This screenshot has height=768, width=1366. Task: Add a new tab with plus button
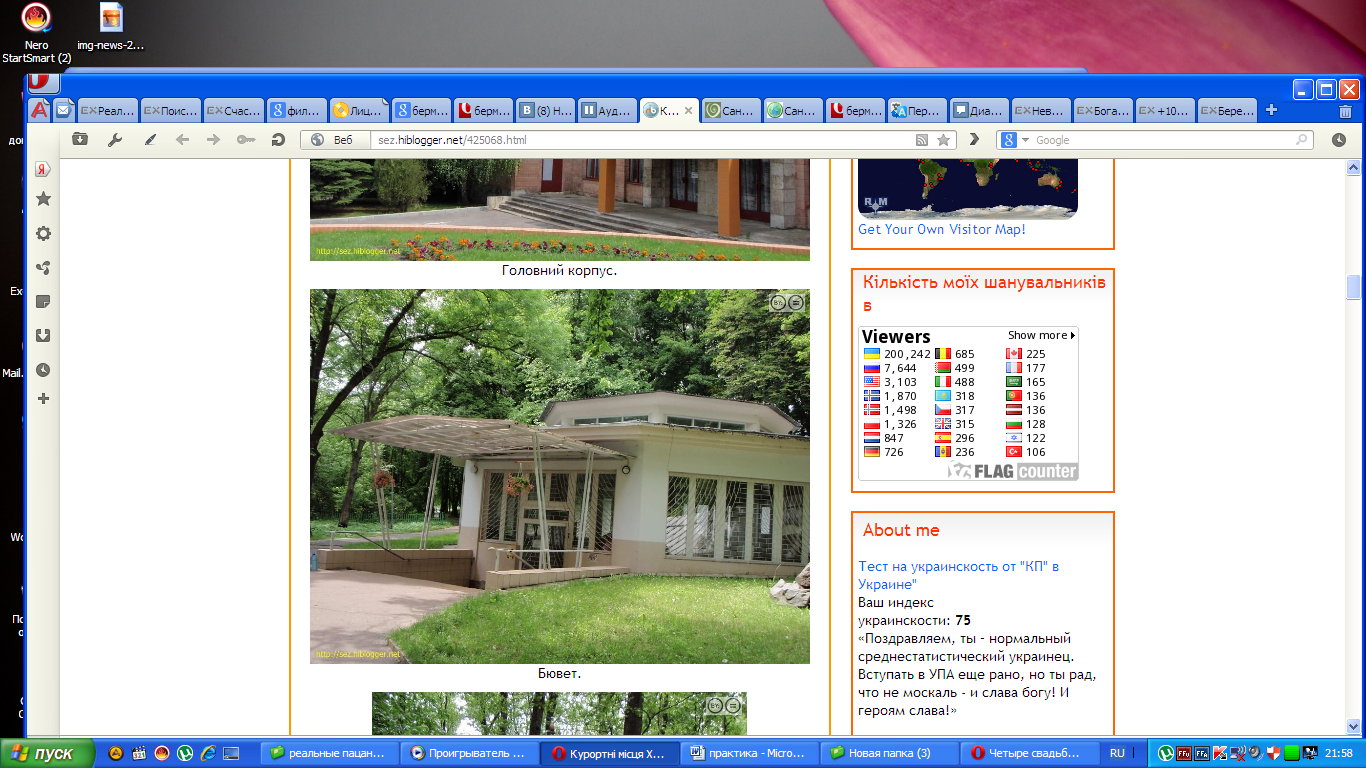point(1272,110)
